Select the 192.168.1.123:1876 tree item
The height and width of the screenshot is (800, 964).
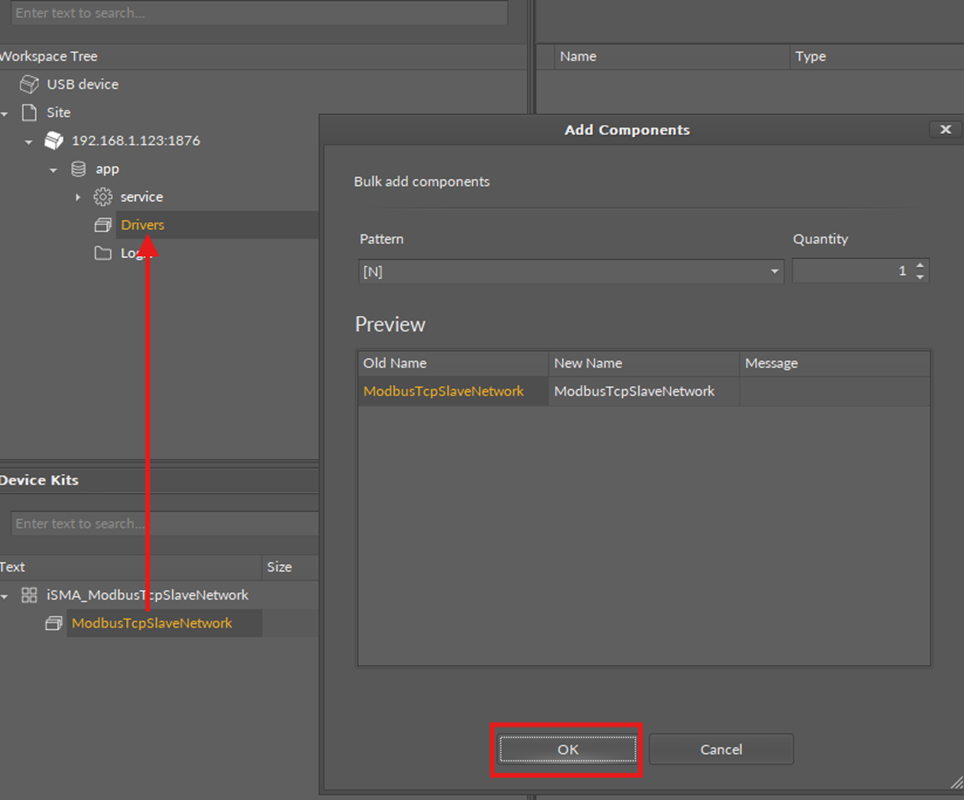point(136,141)
